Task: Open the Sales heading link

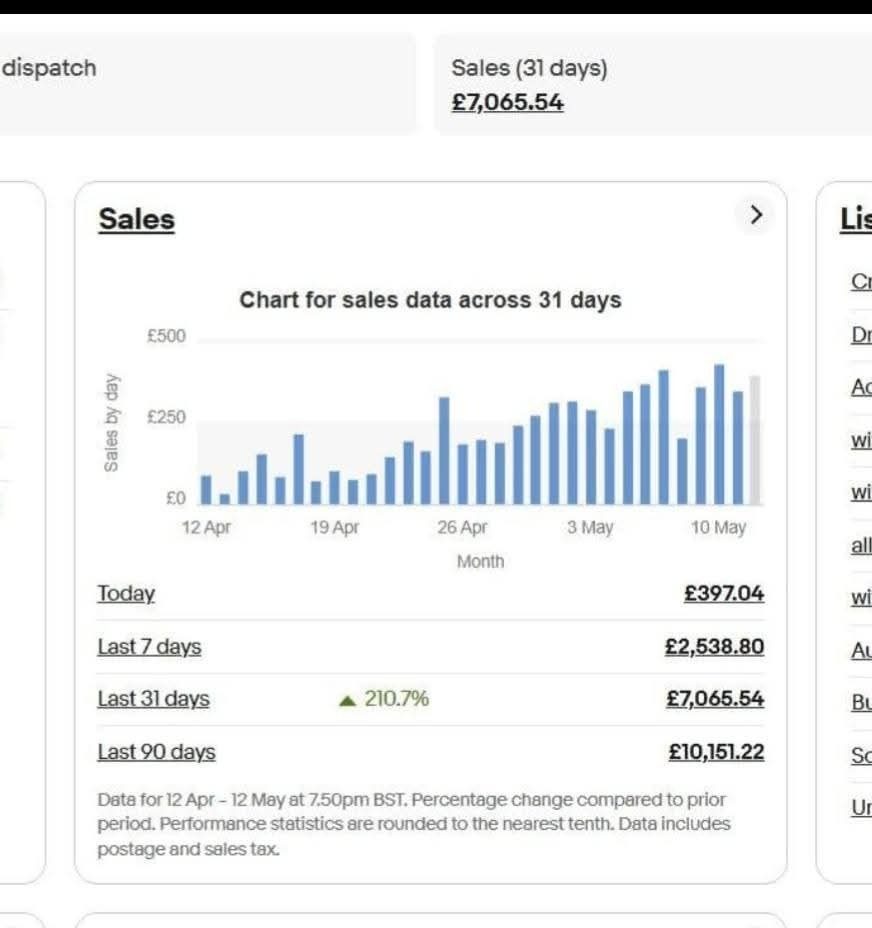Action: pos(137,220)
